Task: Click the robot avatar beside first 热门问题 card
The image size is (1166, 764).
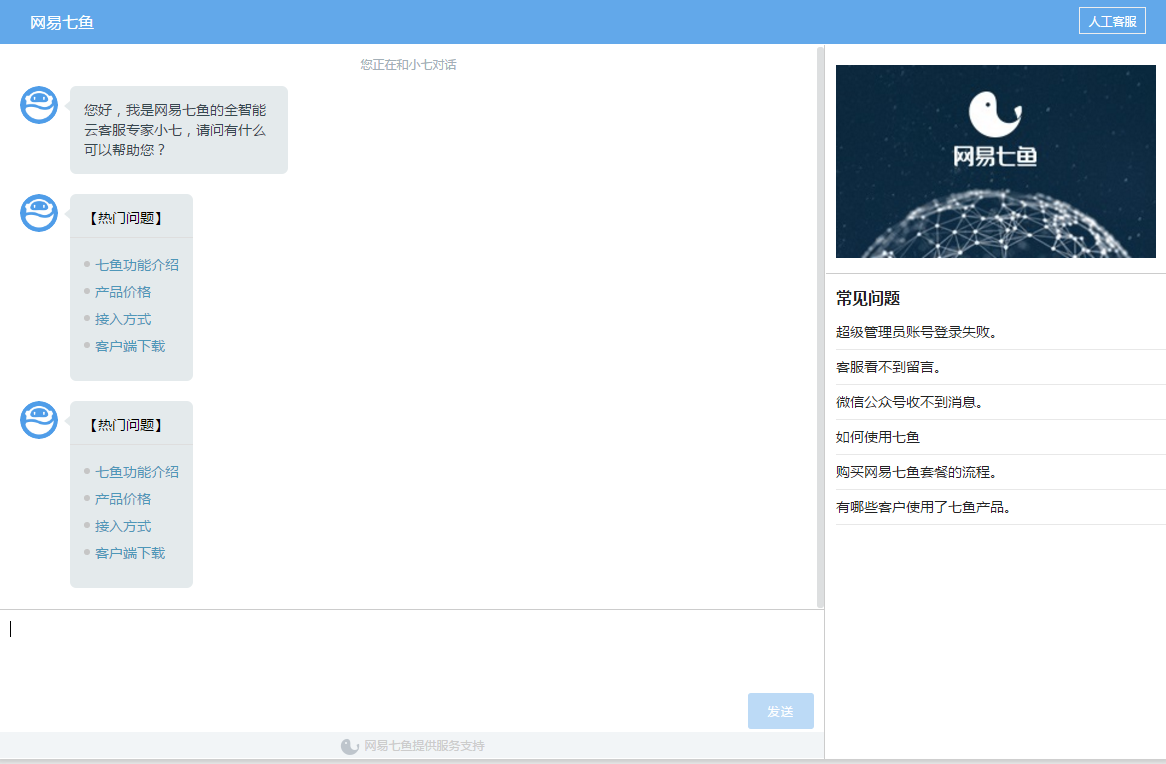Action: pos(39,214)
